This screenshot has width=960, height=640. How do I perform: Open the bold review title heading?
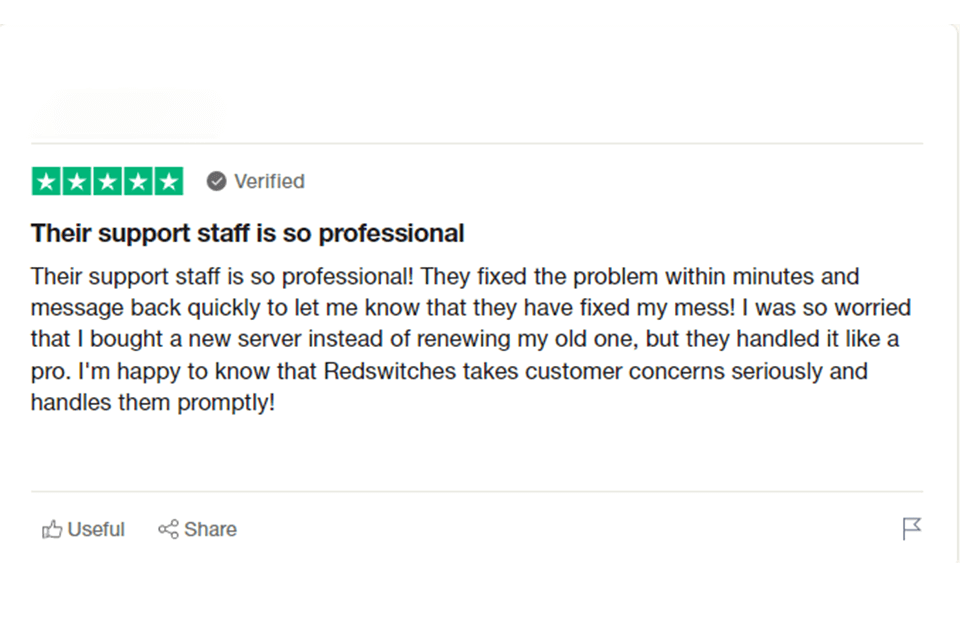pyautogui.click(x=247, y=233)
